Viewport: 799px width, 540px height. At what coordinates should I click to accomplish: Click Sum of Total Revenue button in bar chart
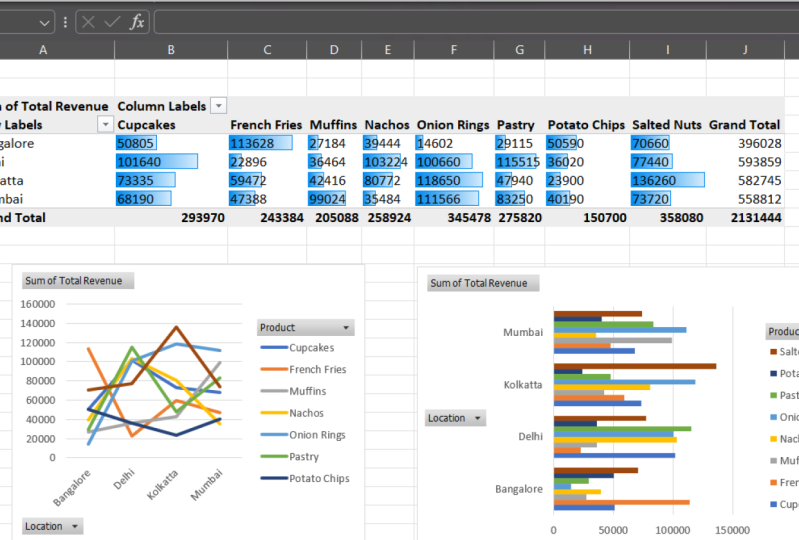pyautogui.click(x=483, y=283)
